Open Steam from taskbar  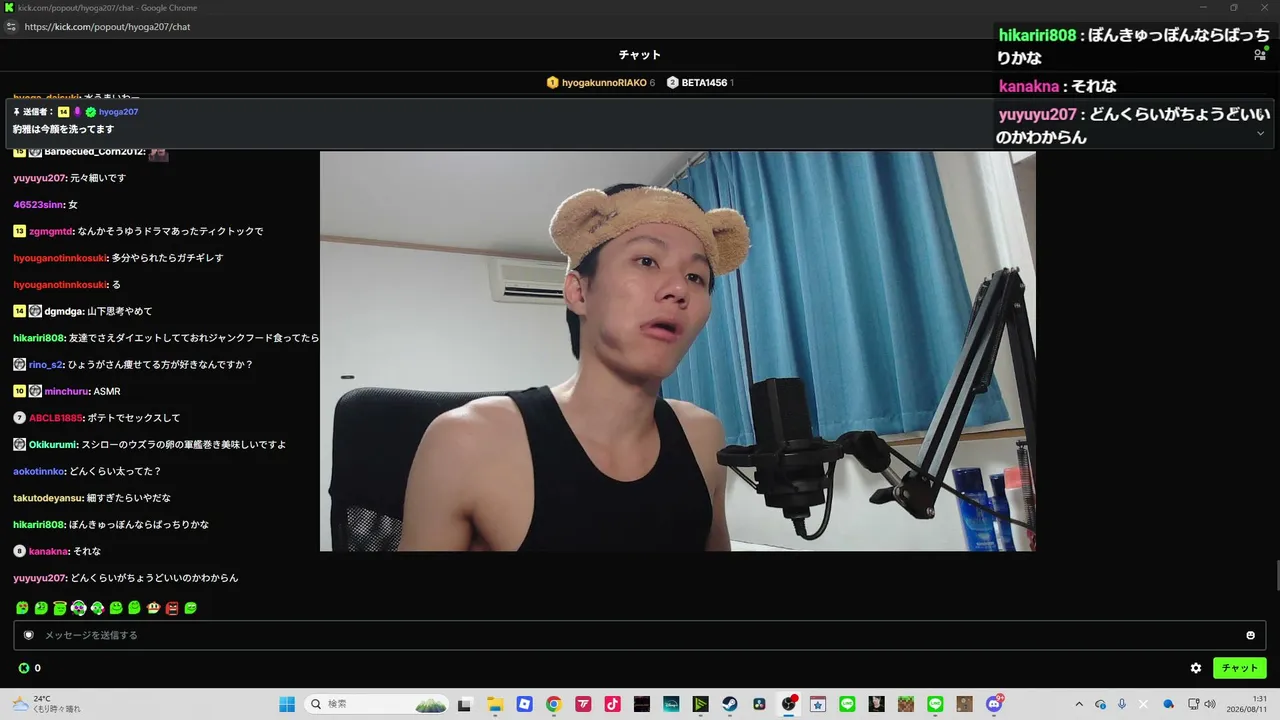pyautogui.click(x=730, y=704)
